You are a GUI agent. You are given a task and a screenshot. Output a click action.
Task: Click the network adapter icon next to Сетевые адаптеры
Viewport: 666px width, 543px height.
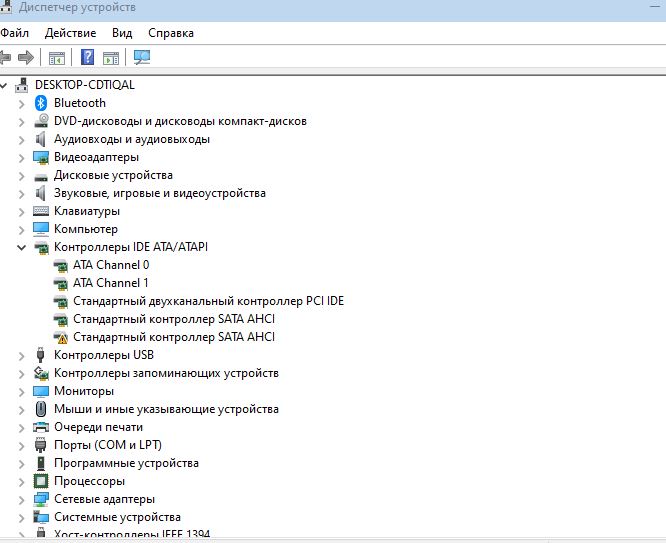coord(41,499)
